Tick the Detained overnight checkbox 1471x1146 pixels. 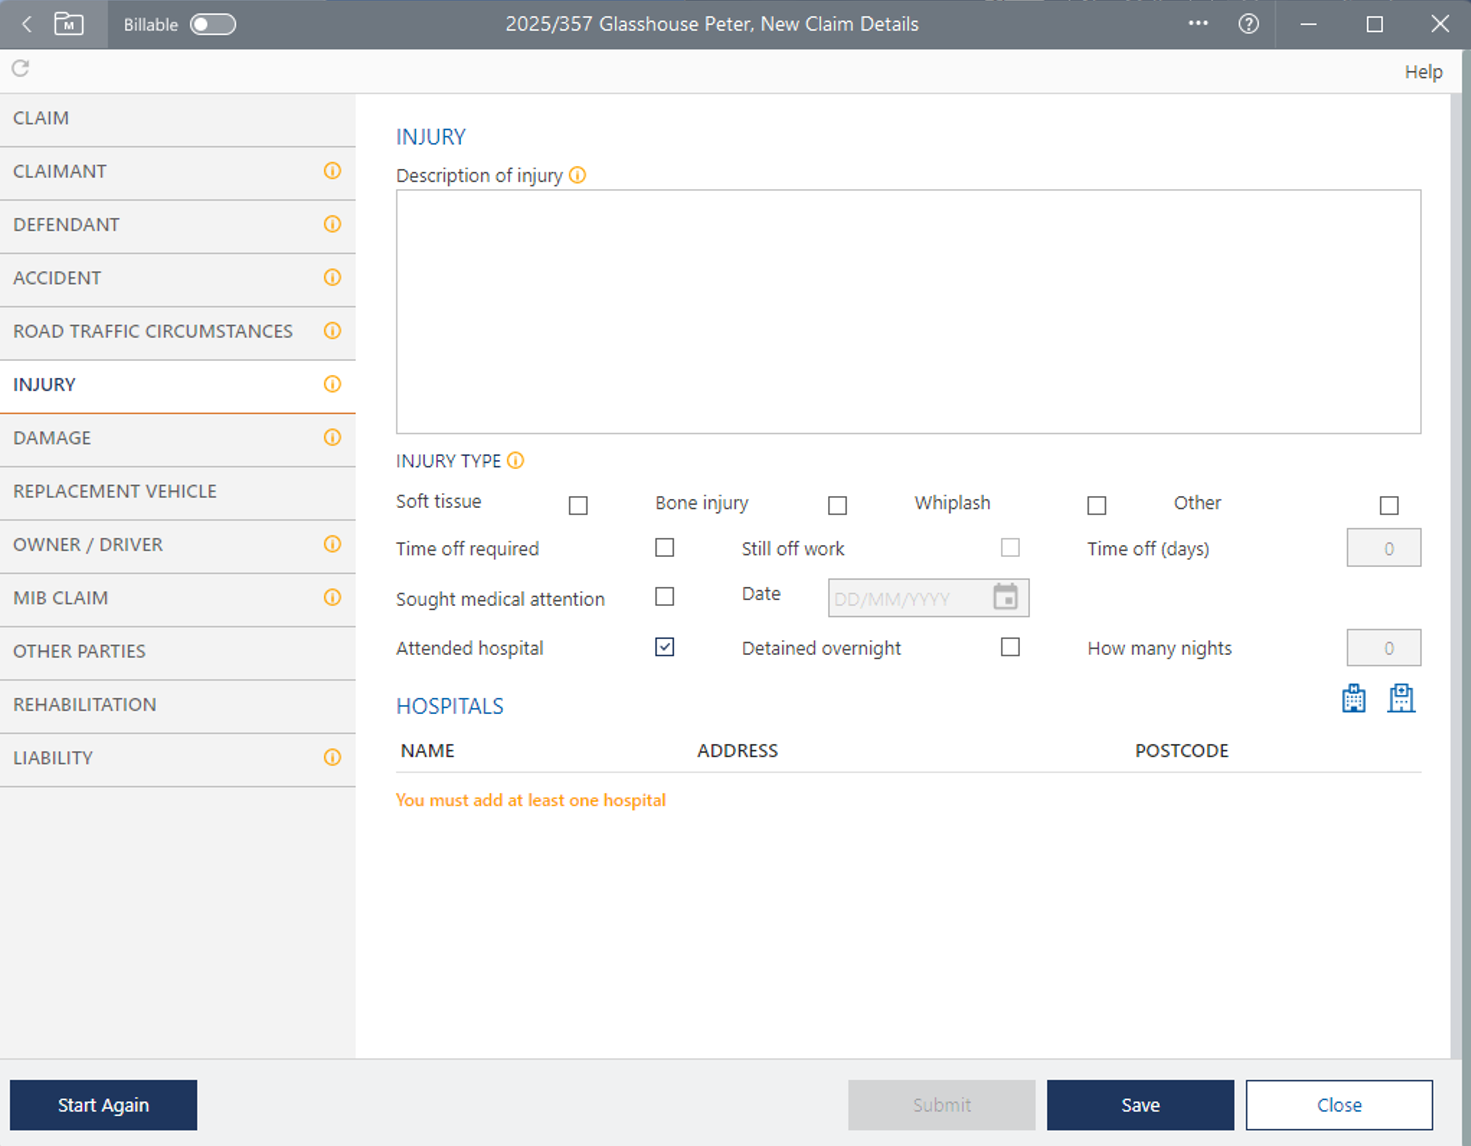pyautogui.click(x=1010, y=647)
